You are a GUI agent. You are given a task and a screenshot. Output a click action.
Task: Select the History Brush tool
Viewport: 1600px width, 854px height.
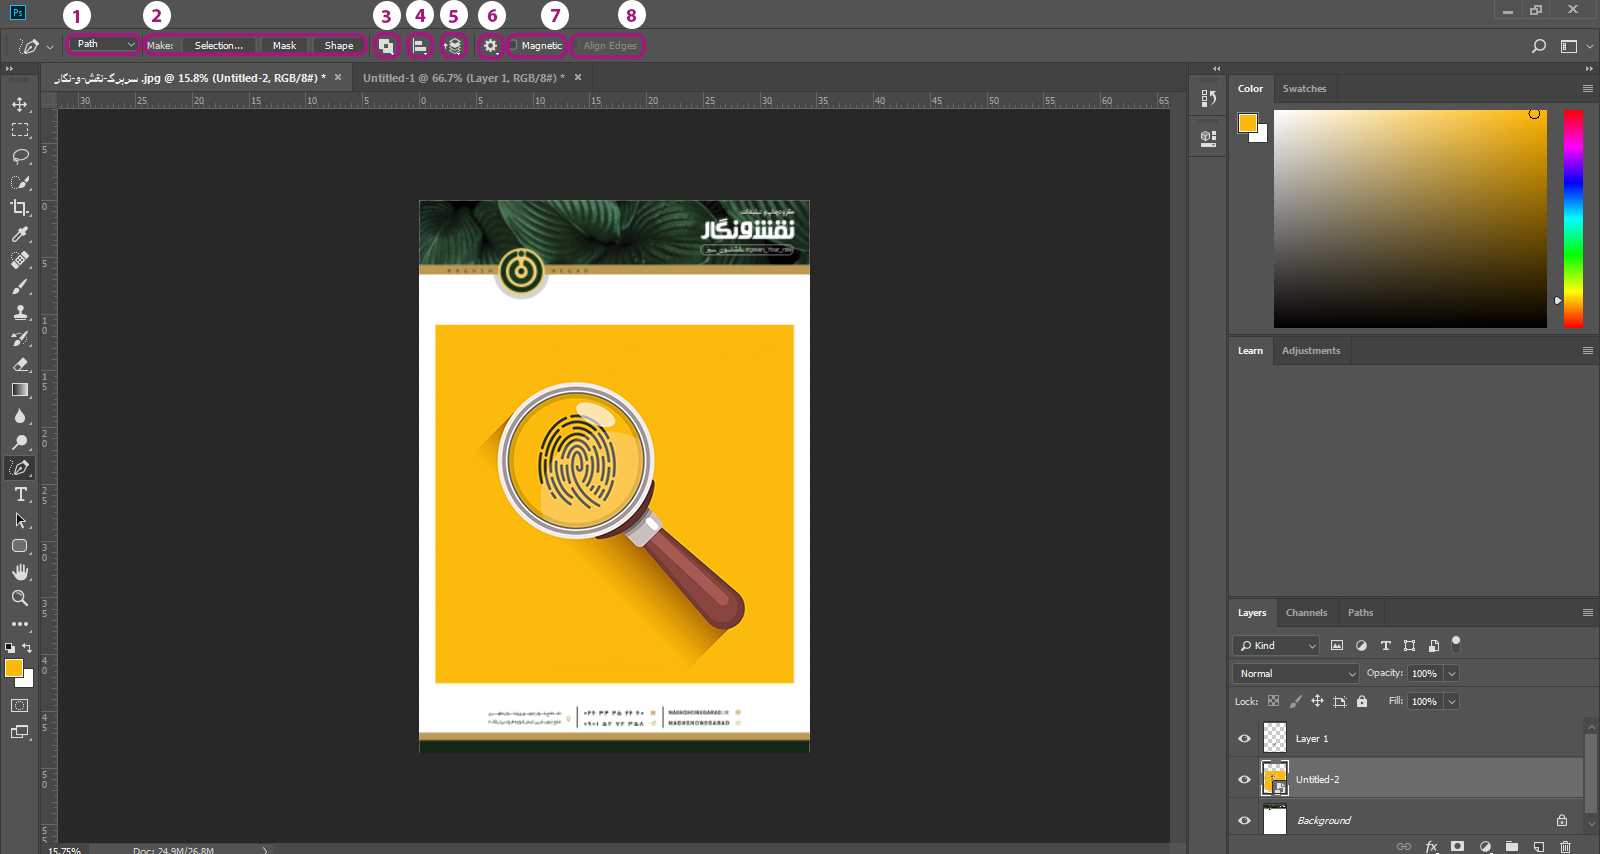click(20, 338)
